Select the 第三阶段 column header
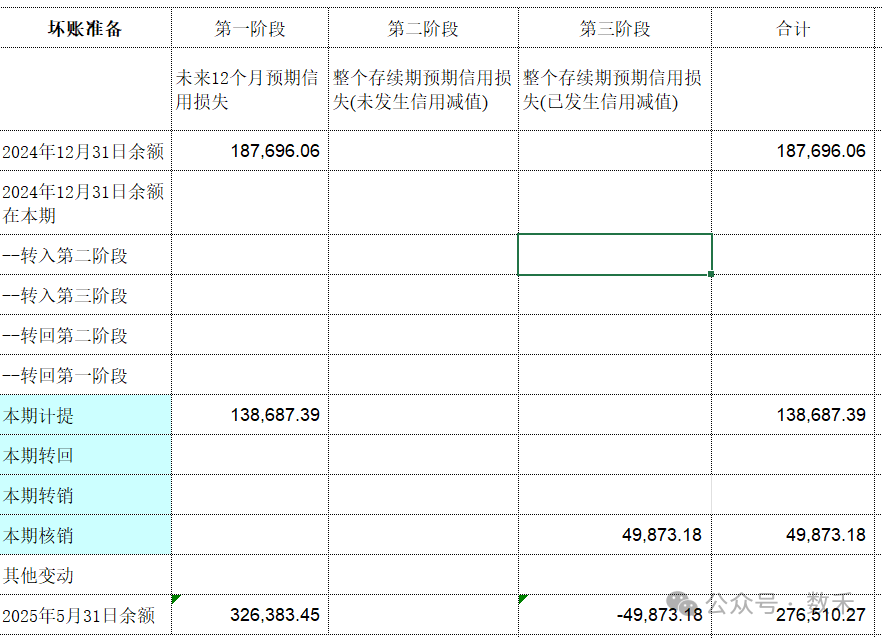 (x=615, y=28)
